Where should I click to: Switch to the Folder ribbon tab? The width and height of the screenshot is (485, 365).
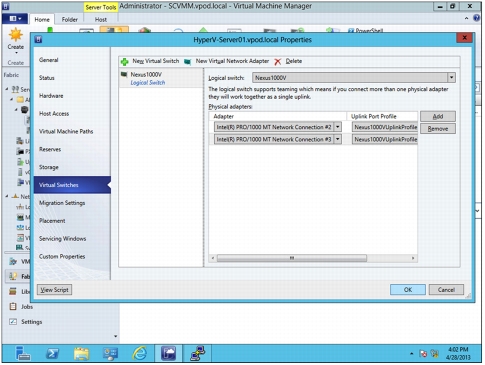pos(70,20)
